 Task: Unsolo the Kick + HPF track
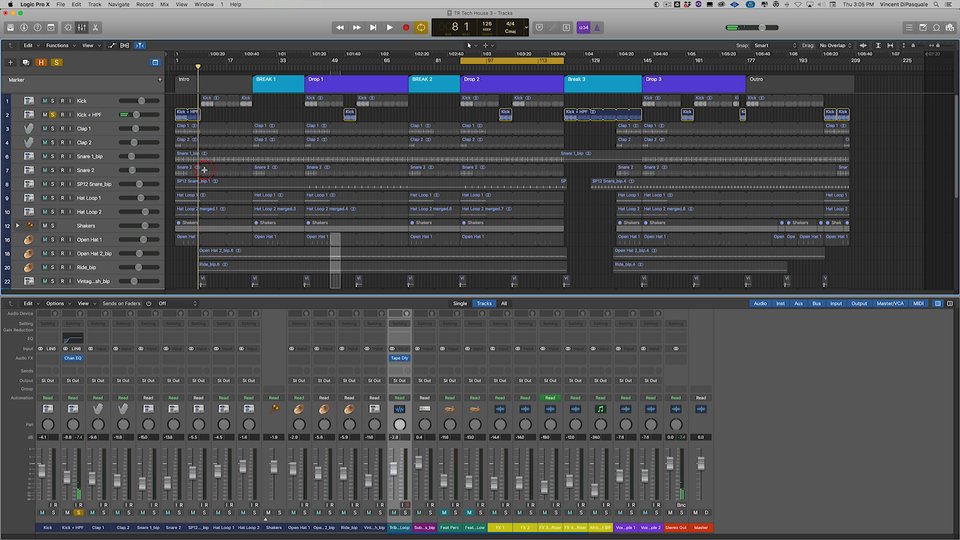tap(53, 114)
